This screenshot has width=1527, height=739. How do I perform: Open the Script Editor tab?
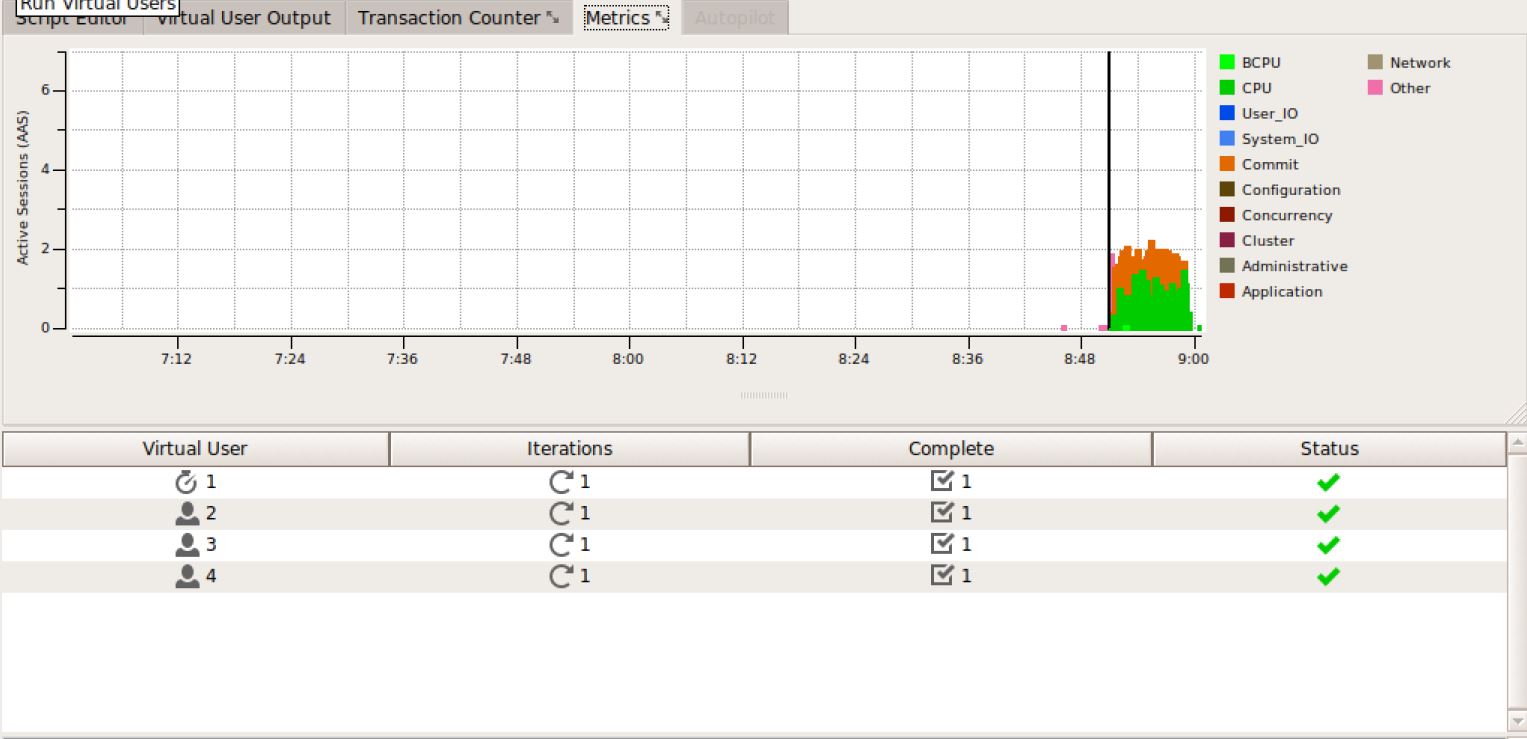[x=72, y=20]
